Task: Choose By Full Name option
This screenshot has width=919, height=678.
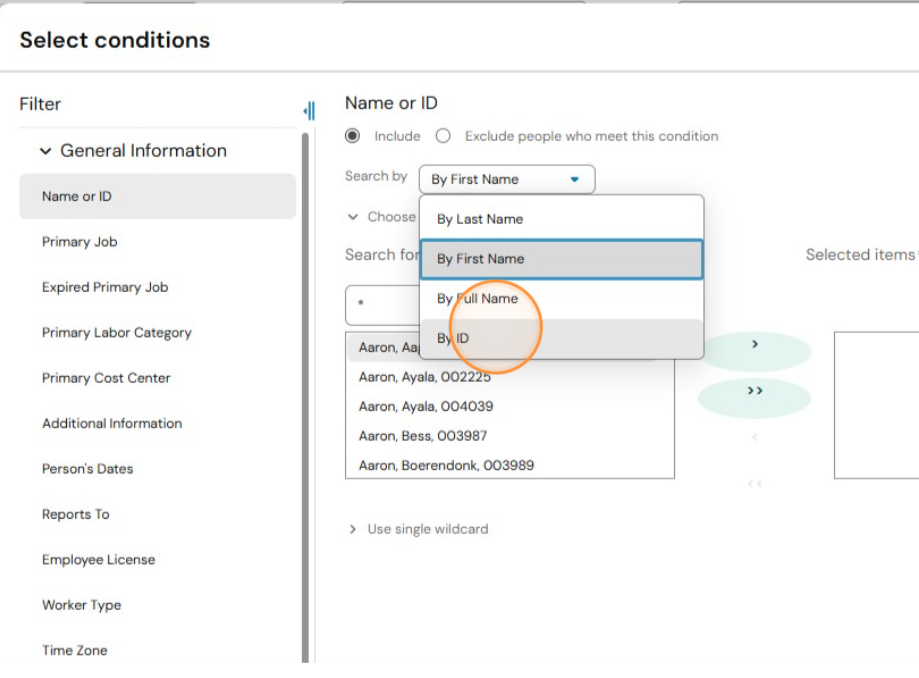Action: (x=561, y=299)
